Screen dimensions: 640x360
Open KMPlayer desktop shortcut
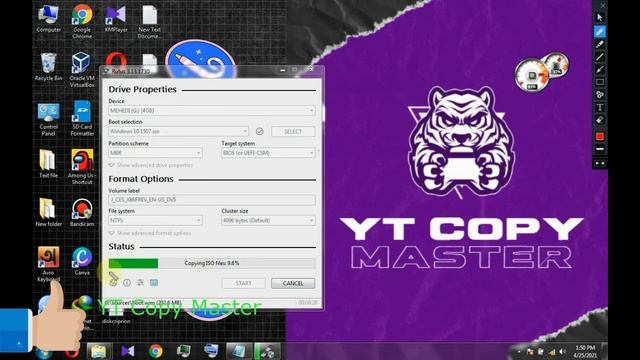116,19
